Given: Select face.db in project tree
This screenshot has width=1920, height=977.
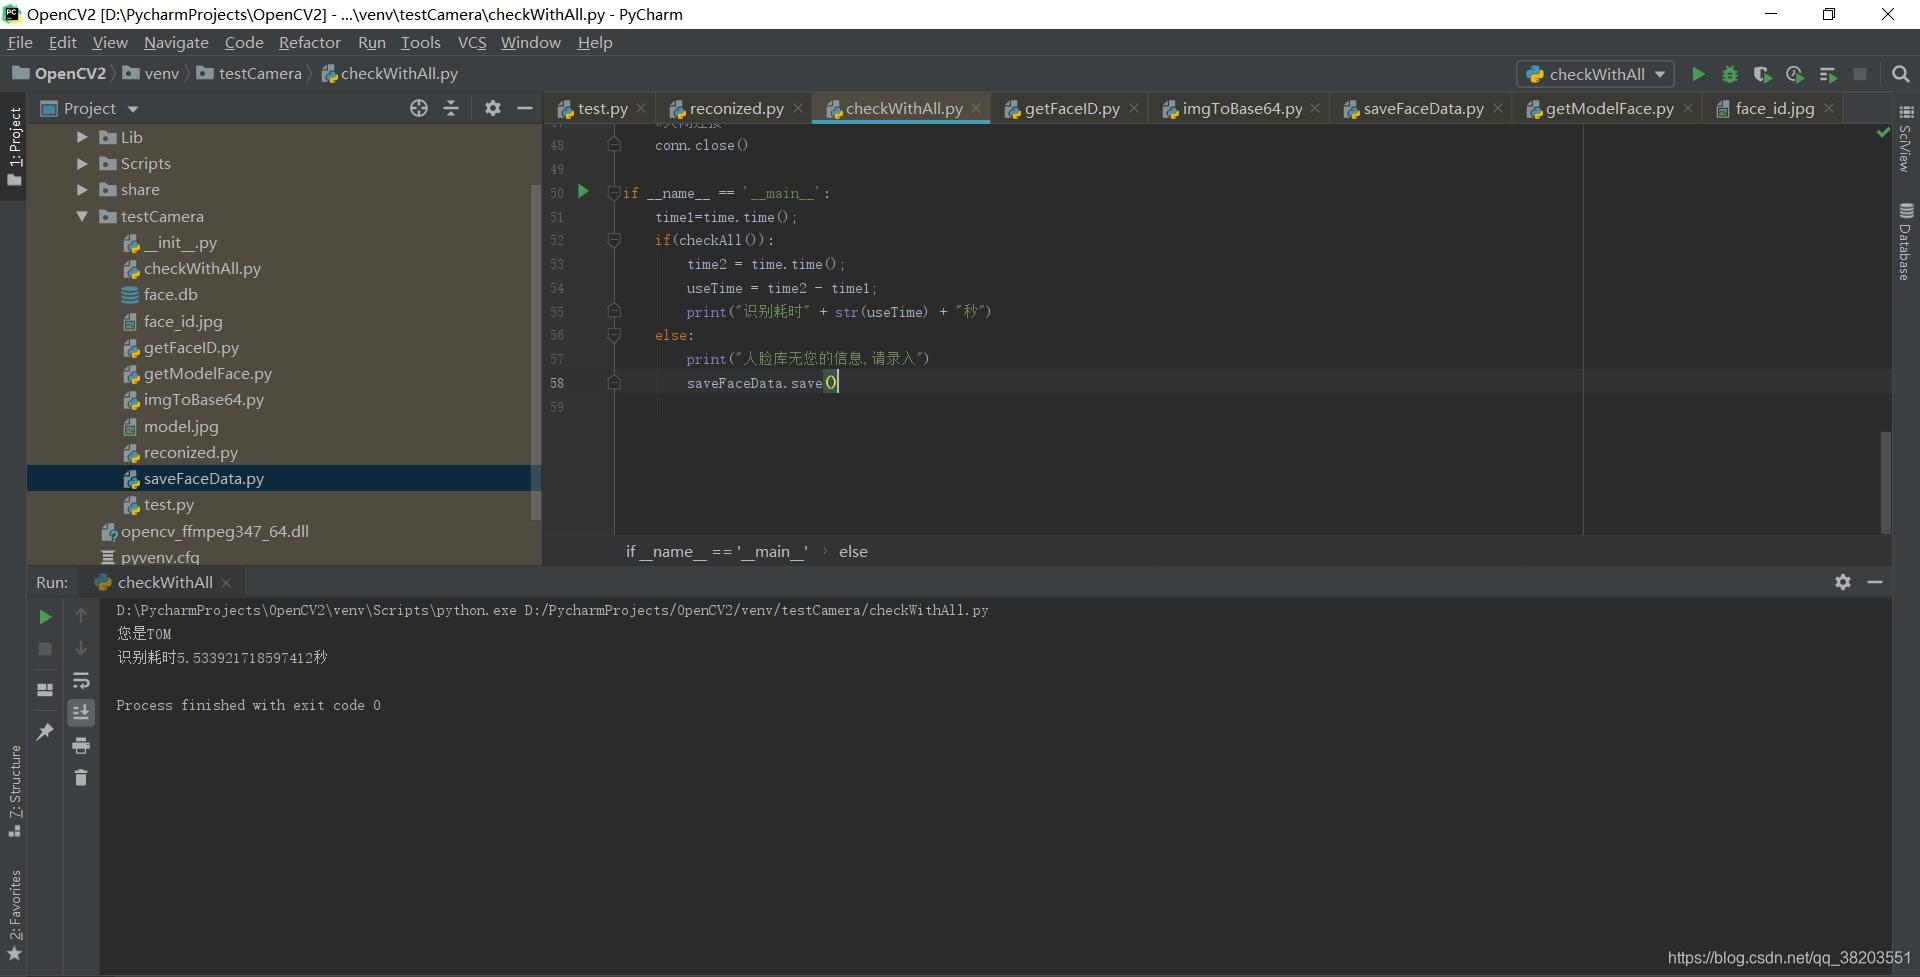Looking at the screenshot, I should [170, 294].
